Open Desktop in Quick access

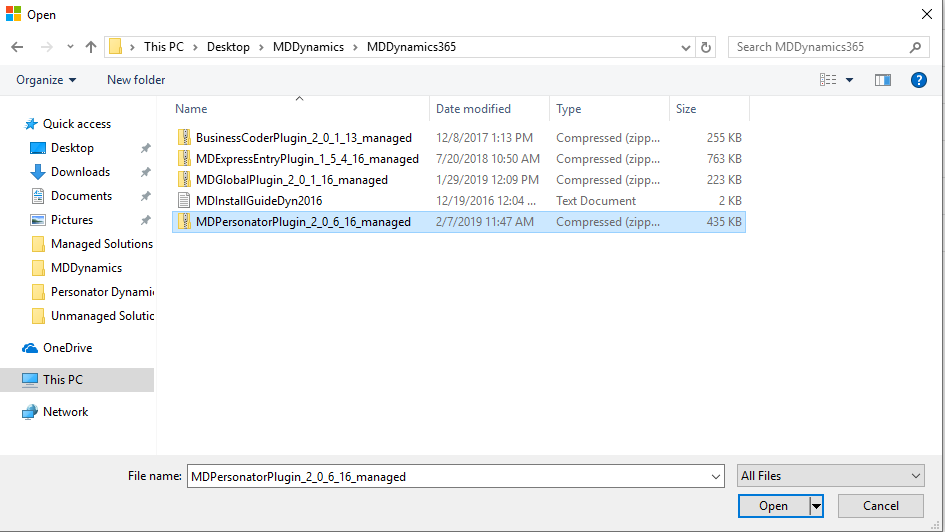tap(72, 148)
